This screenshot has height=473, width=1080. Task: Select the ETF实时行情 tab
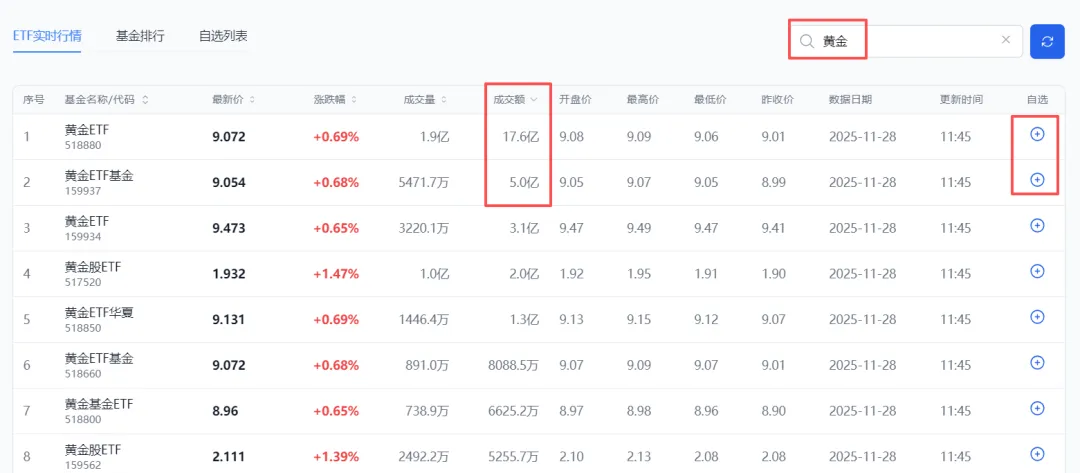click(x=47, y=36)
